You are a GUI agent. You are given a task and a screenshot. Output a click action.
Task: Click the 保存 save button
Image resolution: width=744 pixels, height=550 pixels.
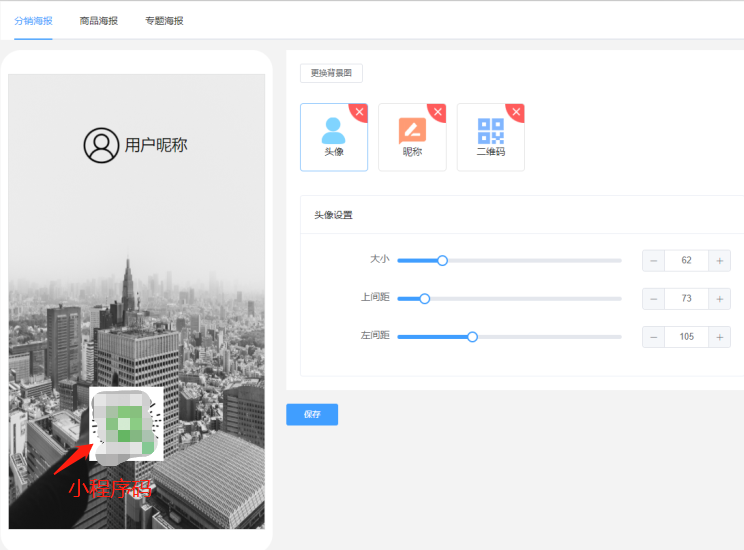click(x=312, y=414)
